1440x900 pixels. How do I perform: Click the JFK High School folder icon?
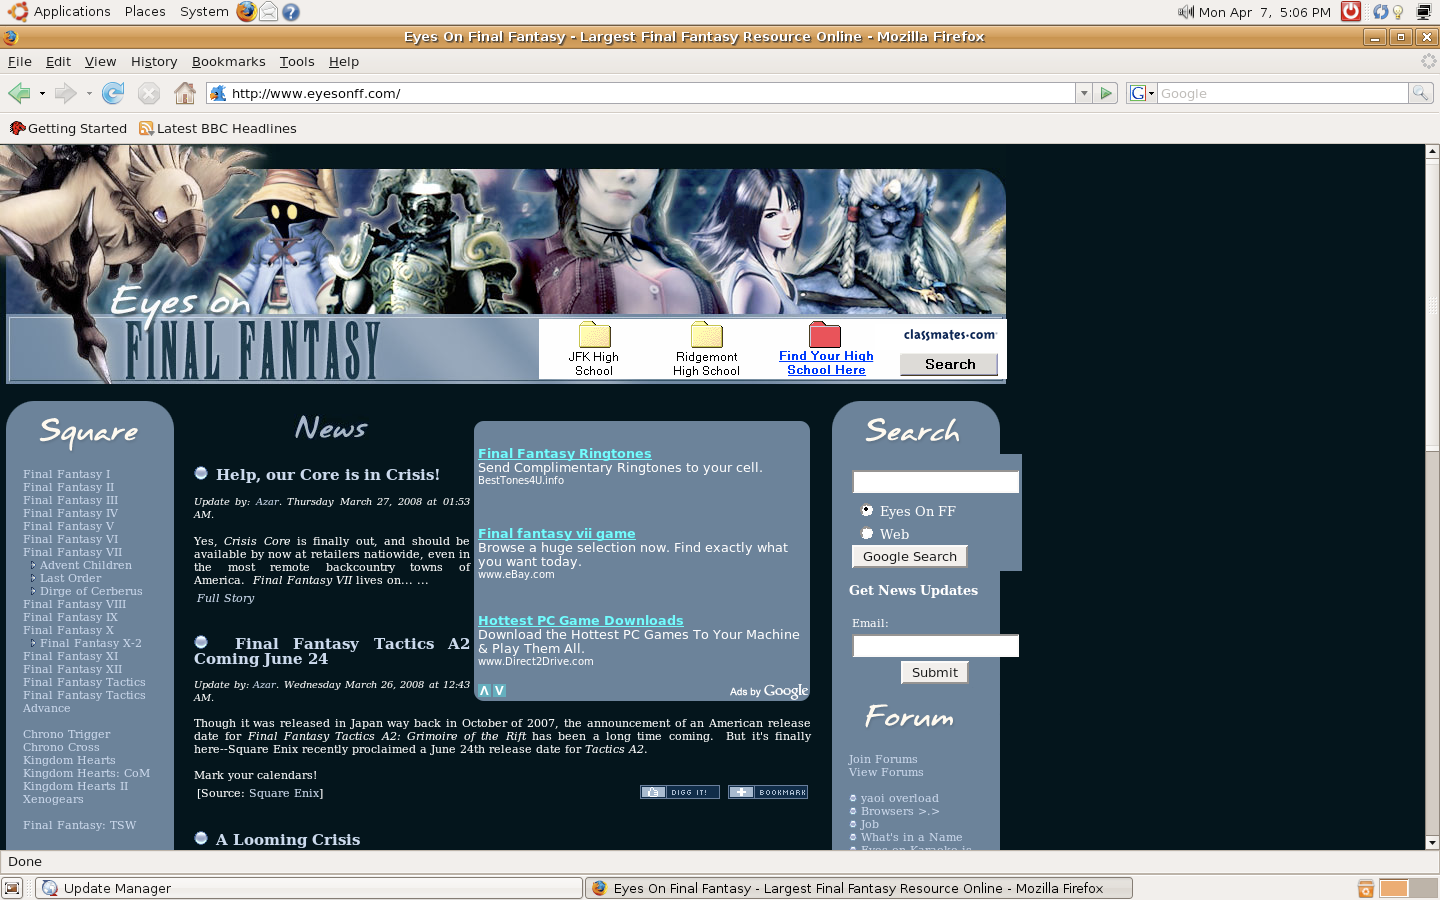pos(594,334)
